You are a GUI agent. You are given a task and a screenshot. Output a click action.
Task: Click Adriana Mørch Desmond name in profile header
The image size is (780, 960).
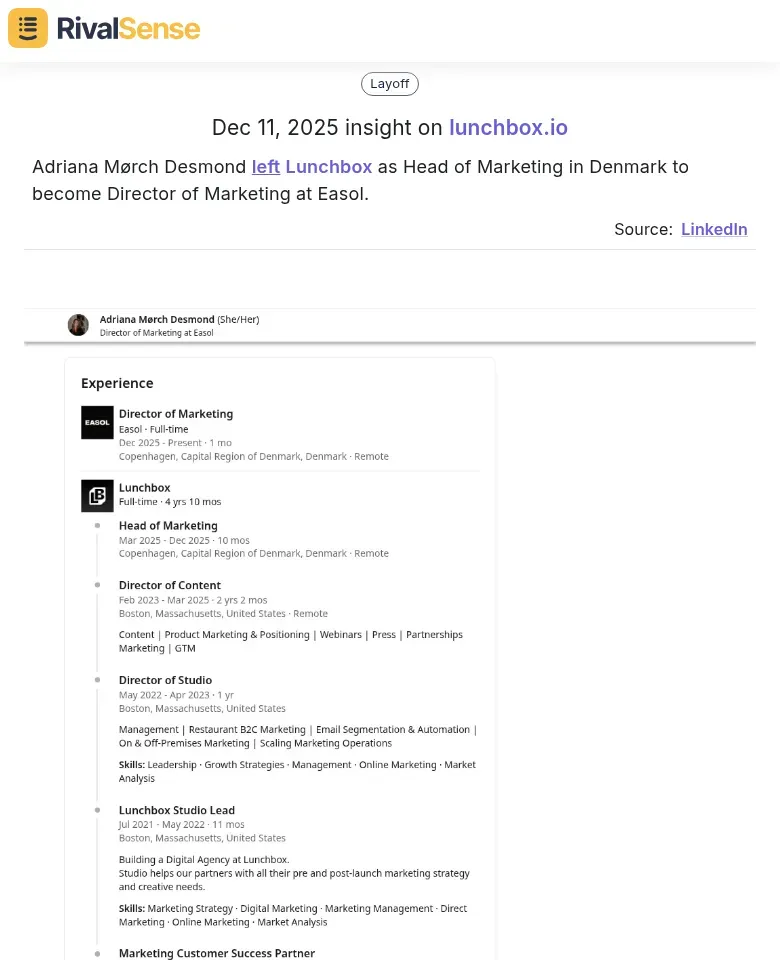click(157, 319)
